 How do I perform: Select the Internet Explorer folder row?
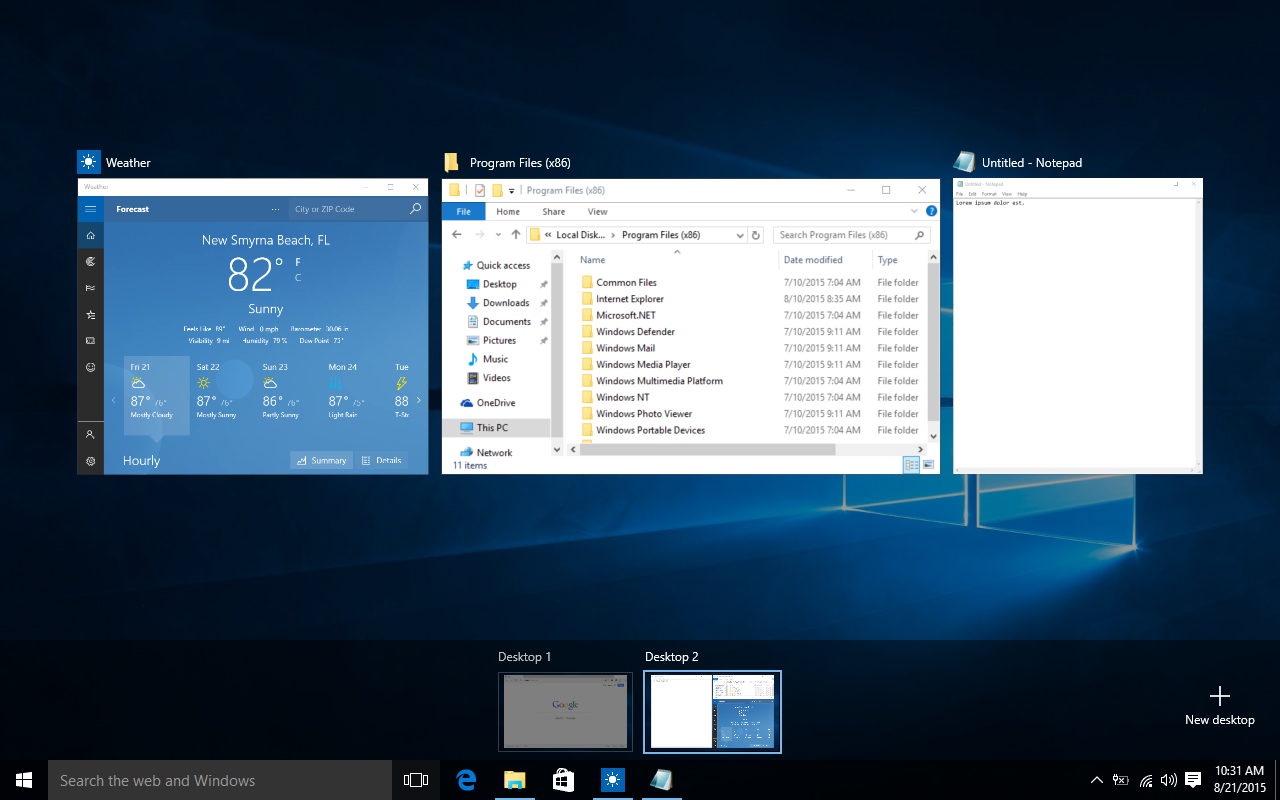pos(750,299)
